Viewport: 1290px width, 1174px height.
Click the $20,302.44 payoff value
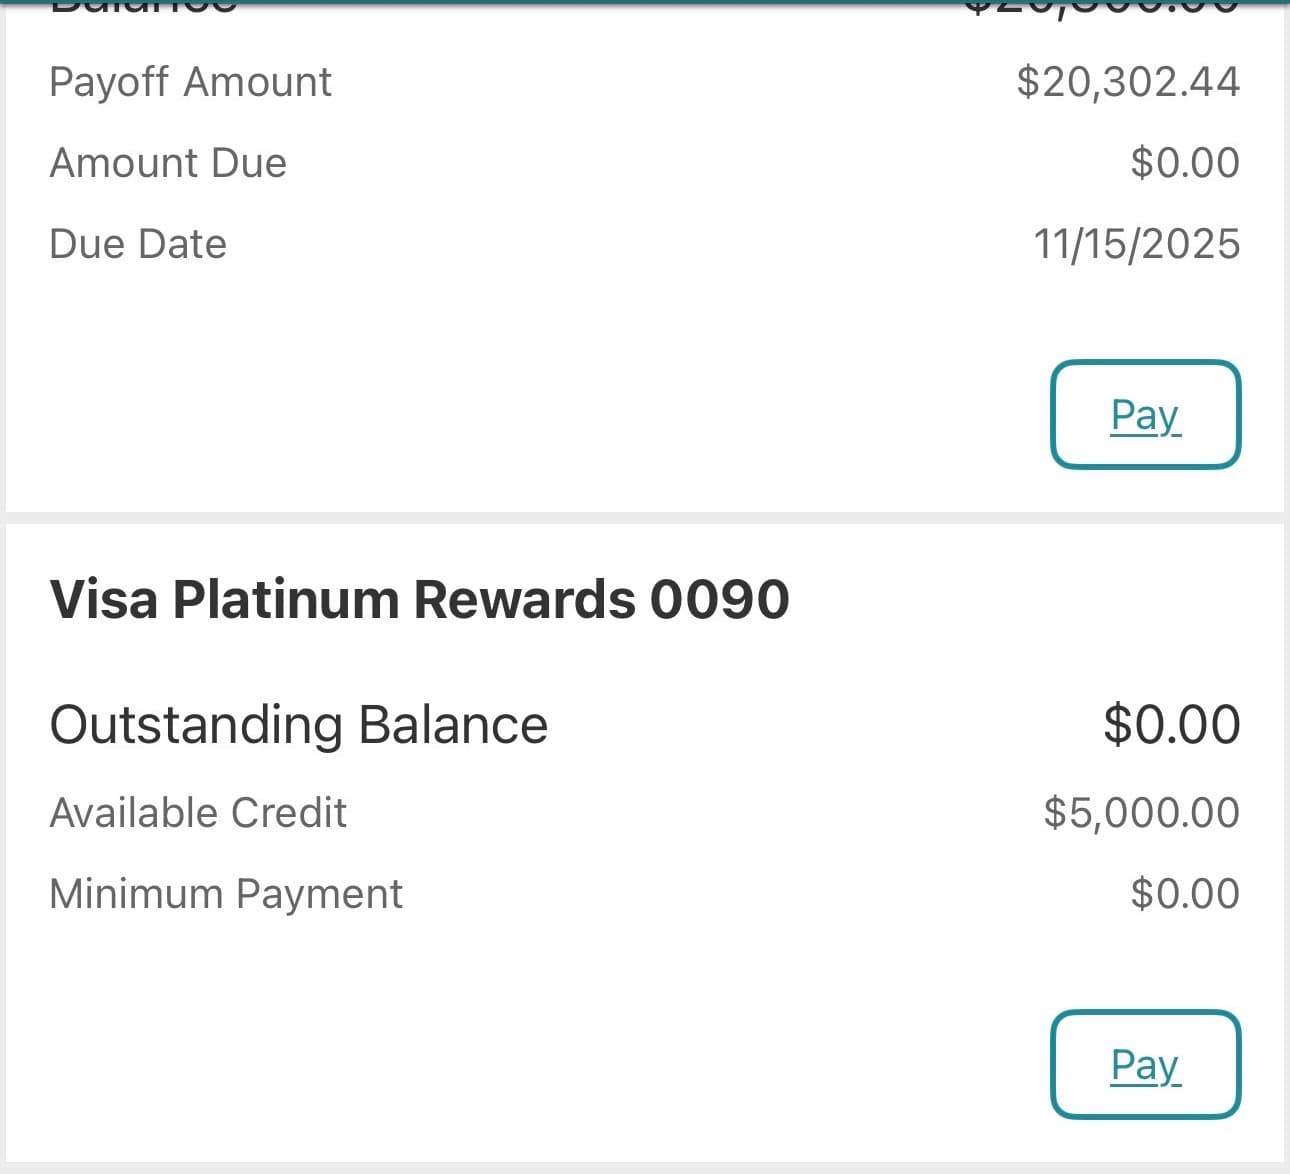tap(1128, 82)
